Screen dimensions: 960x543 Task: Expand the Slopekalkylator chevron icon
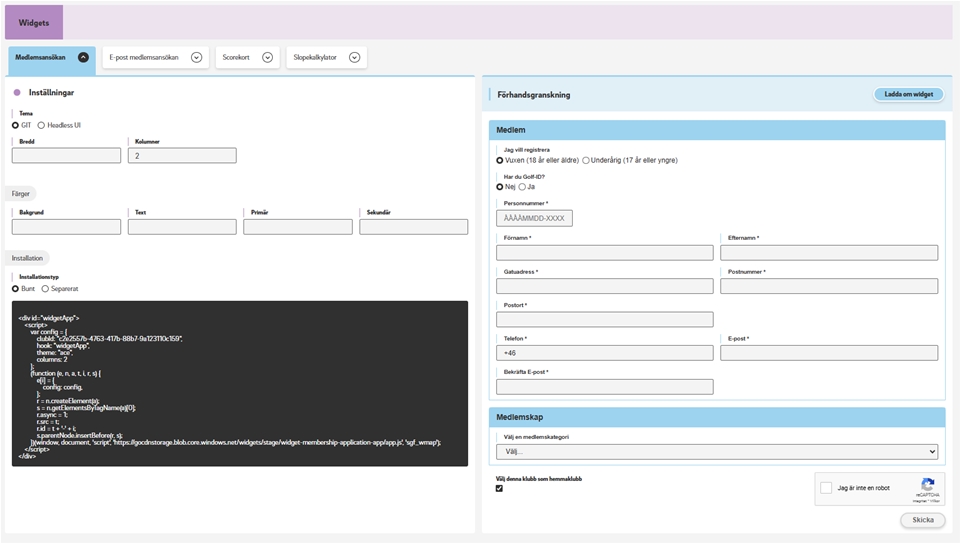tap(354, 58)
